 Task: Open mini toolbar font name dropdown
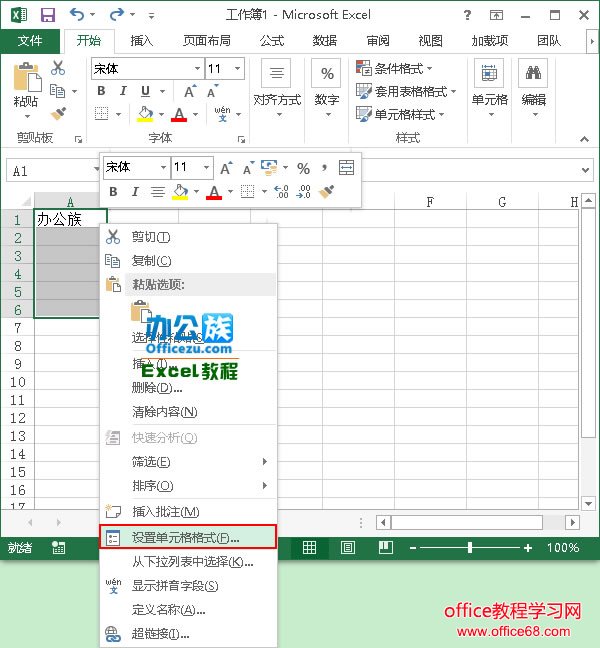pos(164,167)
